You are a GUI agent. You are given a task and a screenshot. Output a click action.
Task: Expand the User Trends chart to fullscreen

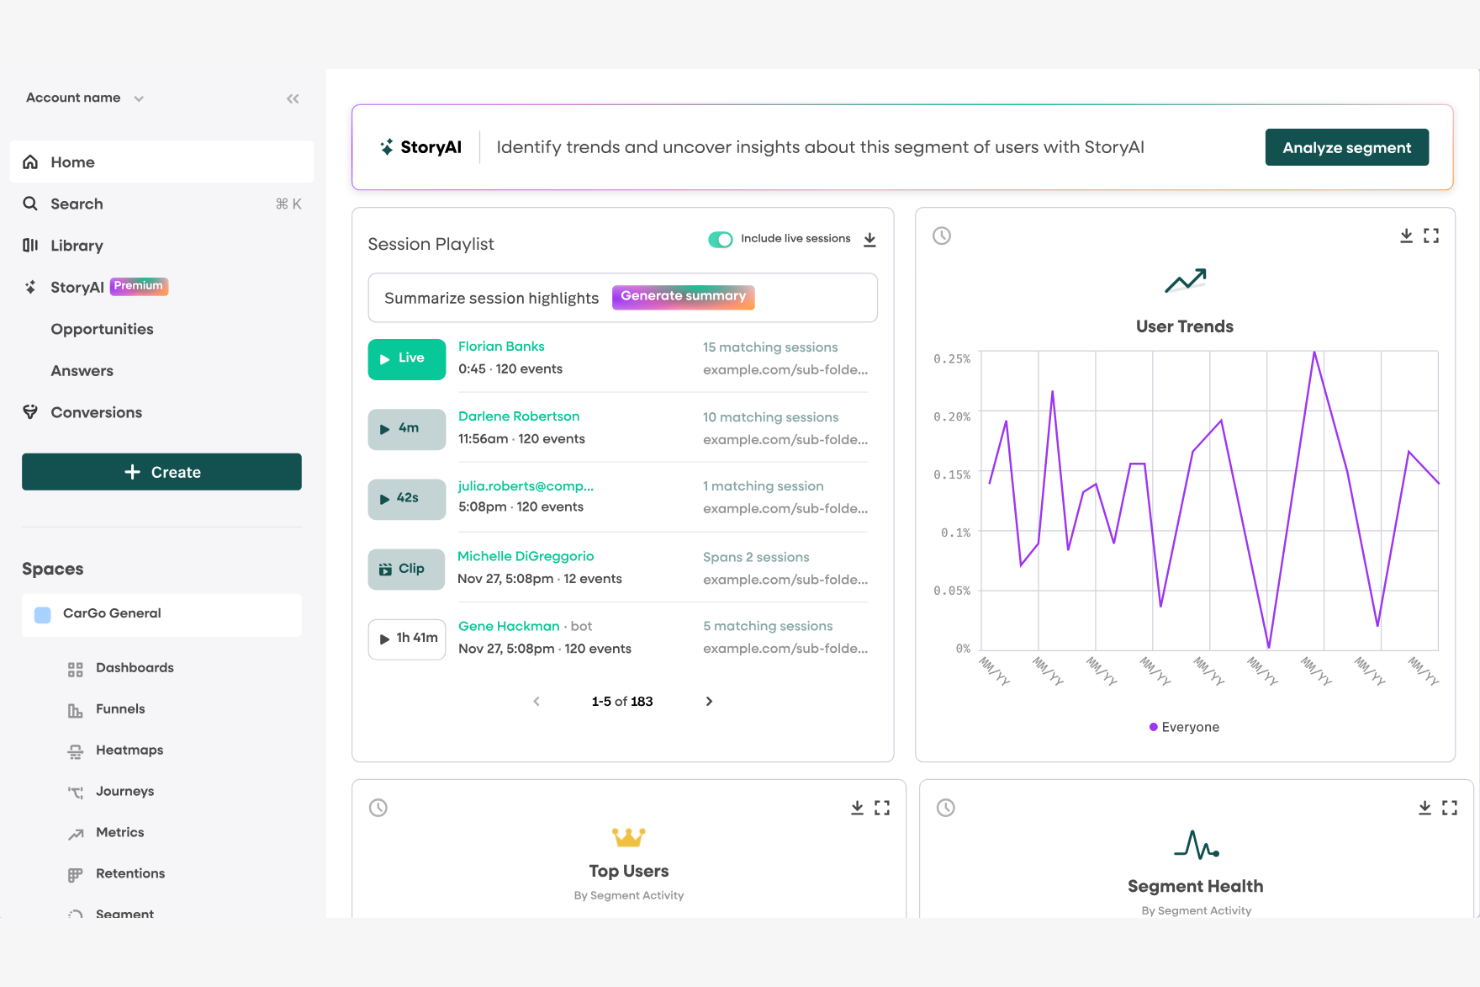pos(1431,235)
